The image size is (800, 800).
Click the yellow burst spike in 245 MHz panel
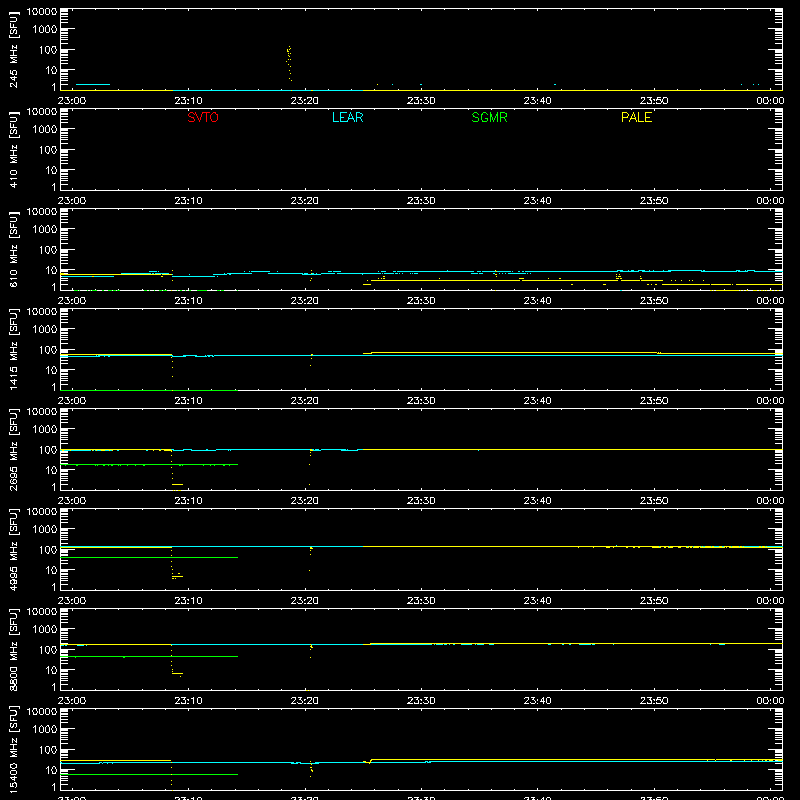(289, 63)
